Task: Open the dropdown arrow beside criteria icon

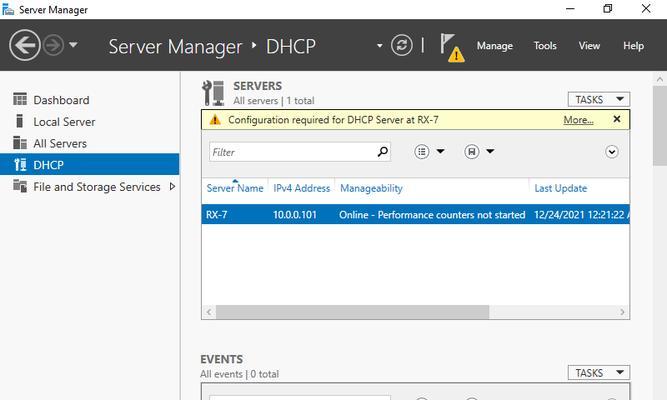Action: (x=440, y=151)
